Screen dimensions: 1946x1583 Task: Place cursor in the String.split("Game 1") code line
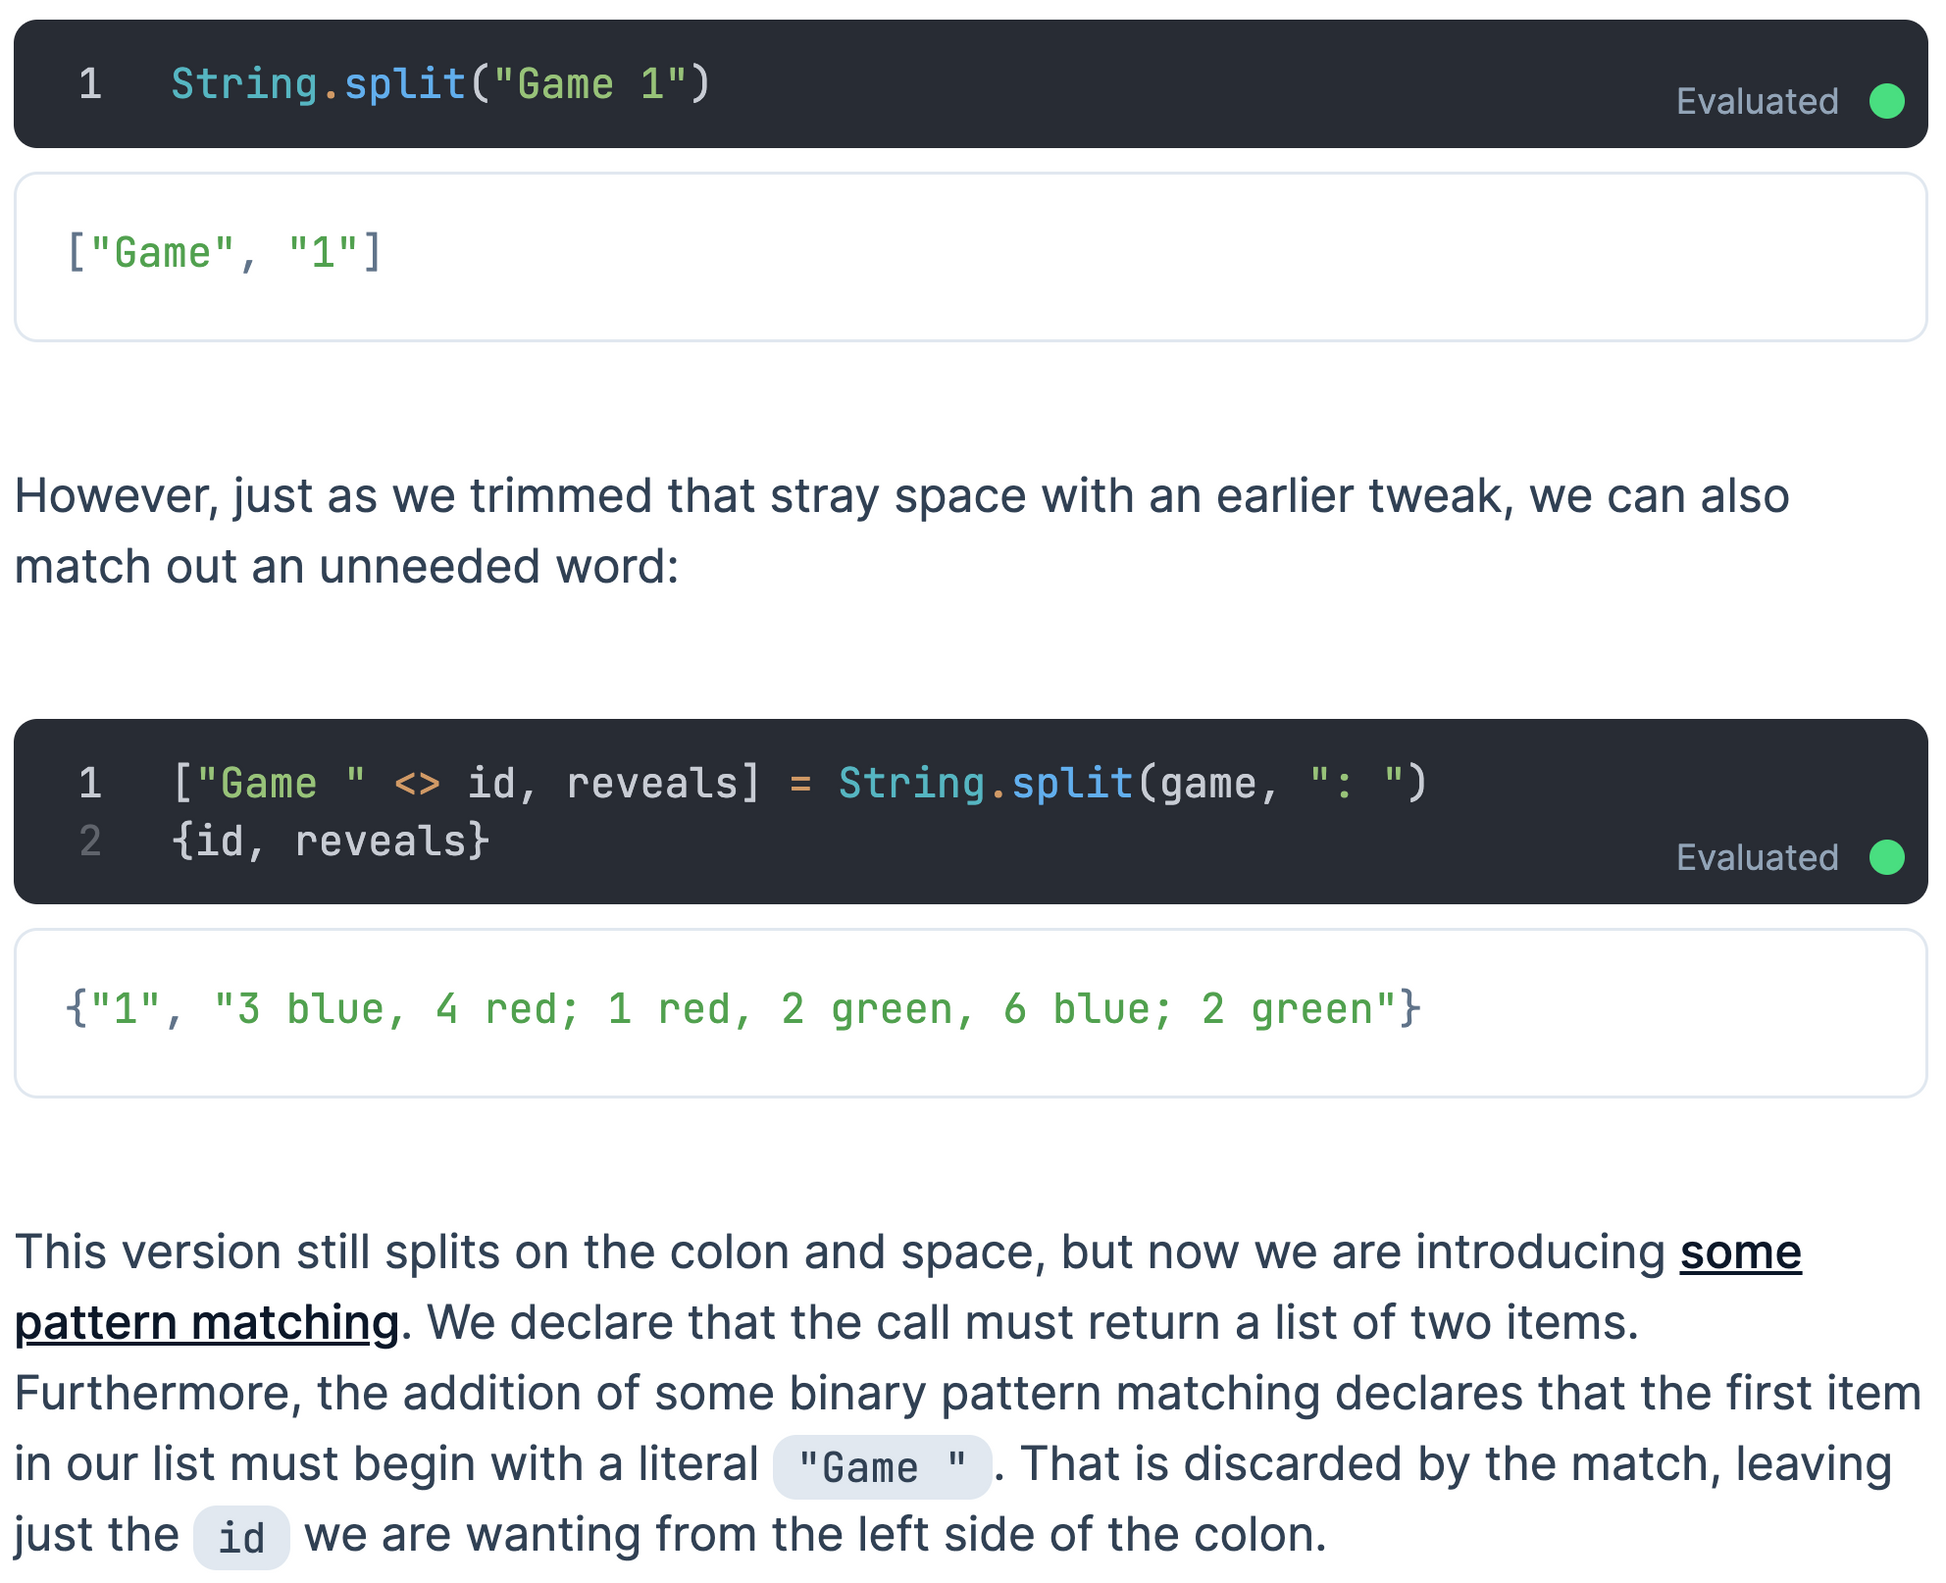[440, 84]
